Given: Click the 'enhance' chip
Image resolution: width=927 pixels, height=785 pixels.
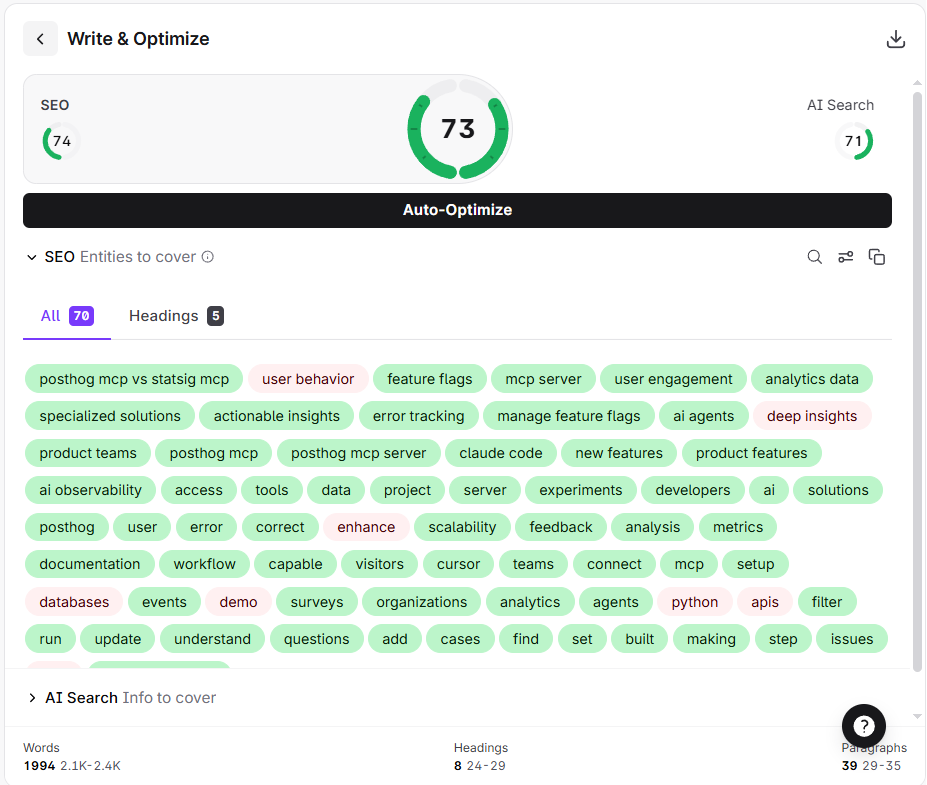Looking at the screenshot, I should coord(367,527).
